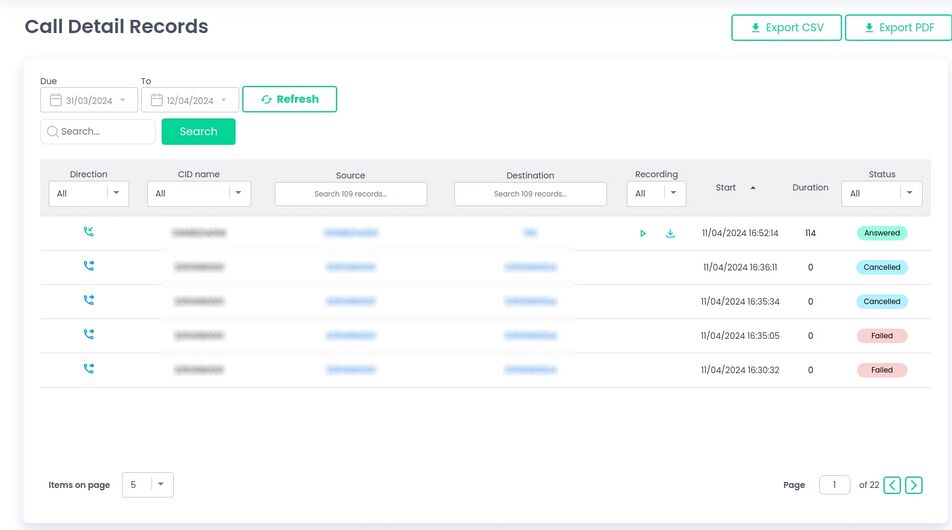Sort by the Start column arrow
Image resolution: width=952 pixels, height=530 pixels.
pos(753,188)
